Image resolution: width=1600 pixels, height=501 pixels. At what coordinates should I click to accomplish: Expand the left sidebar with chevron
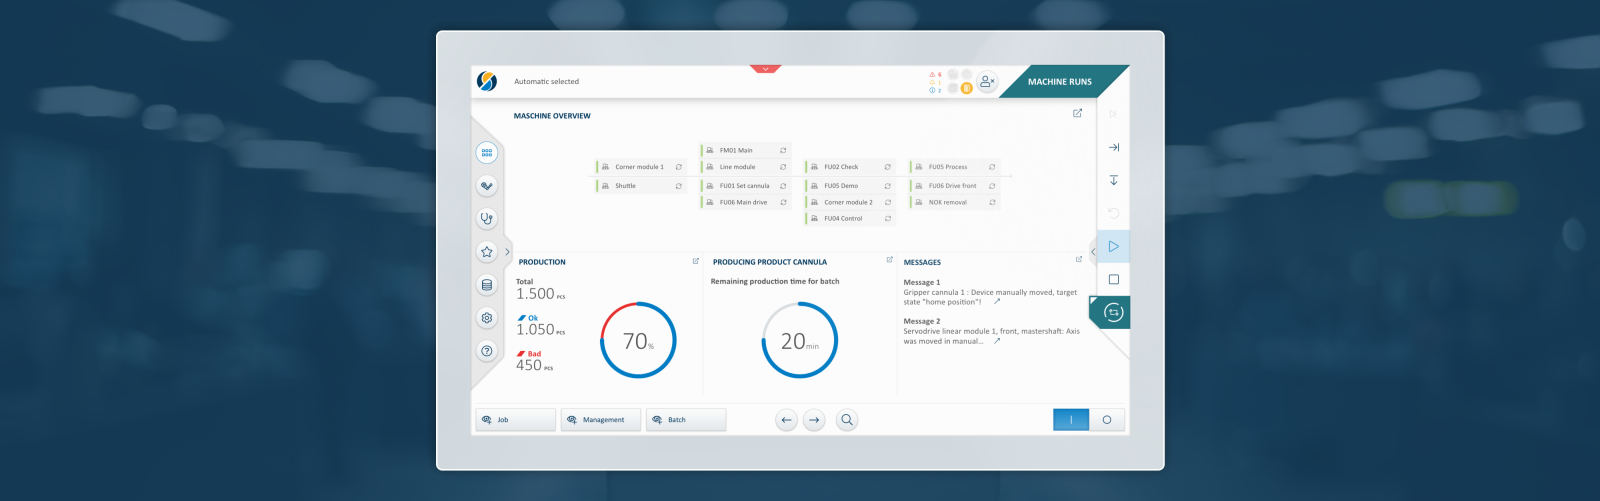click(507, 252)
